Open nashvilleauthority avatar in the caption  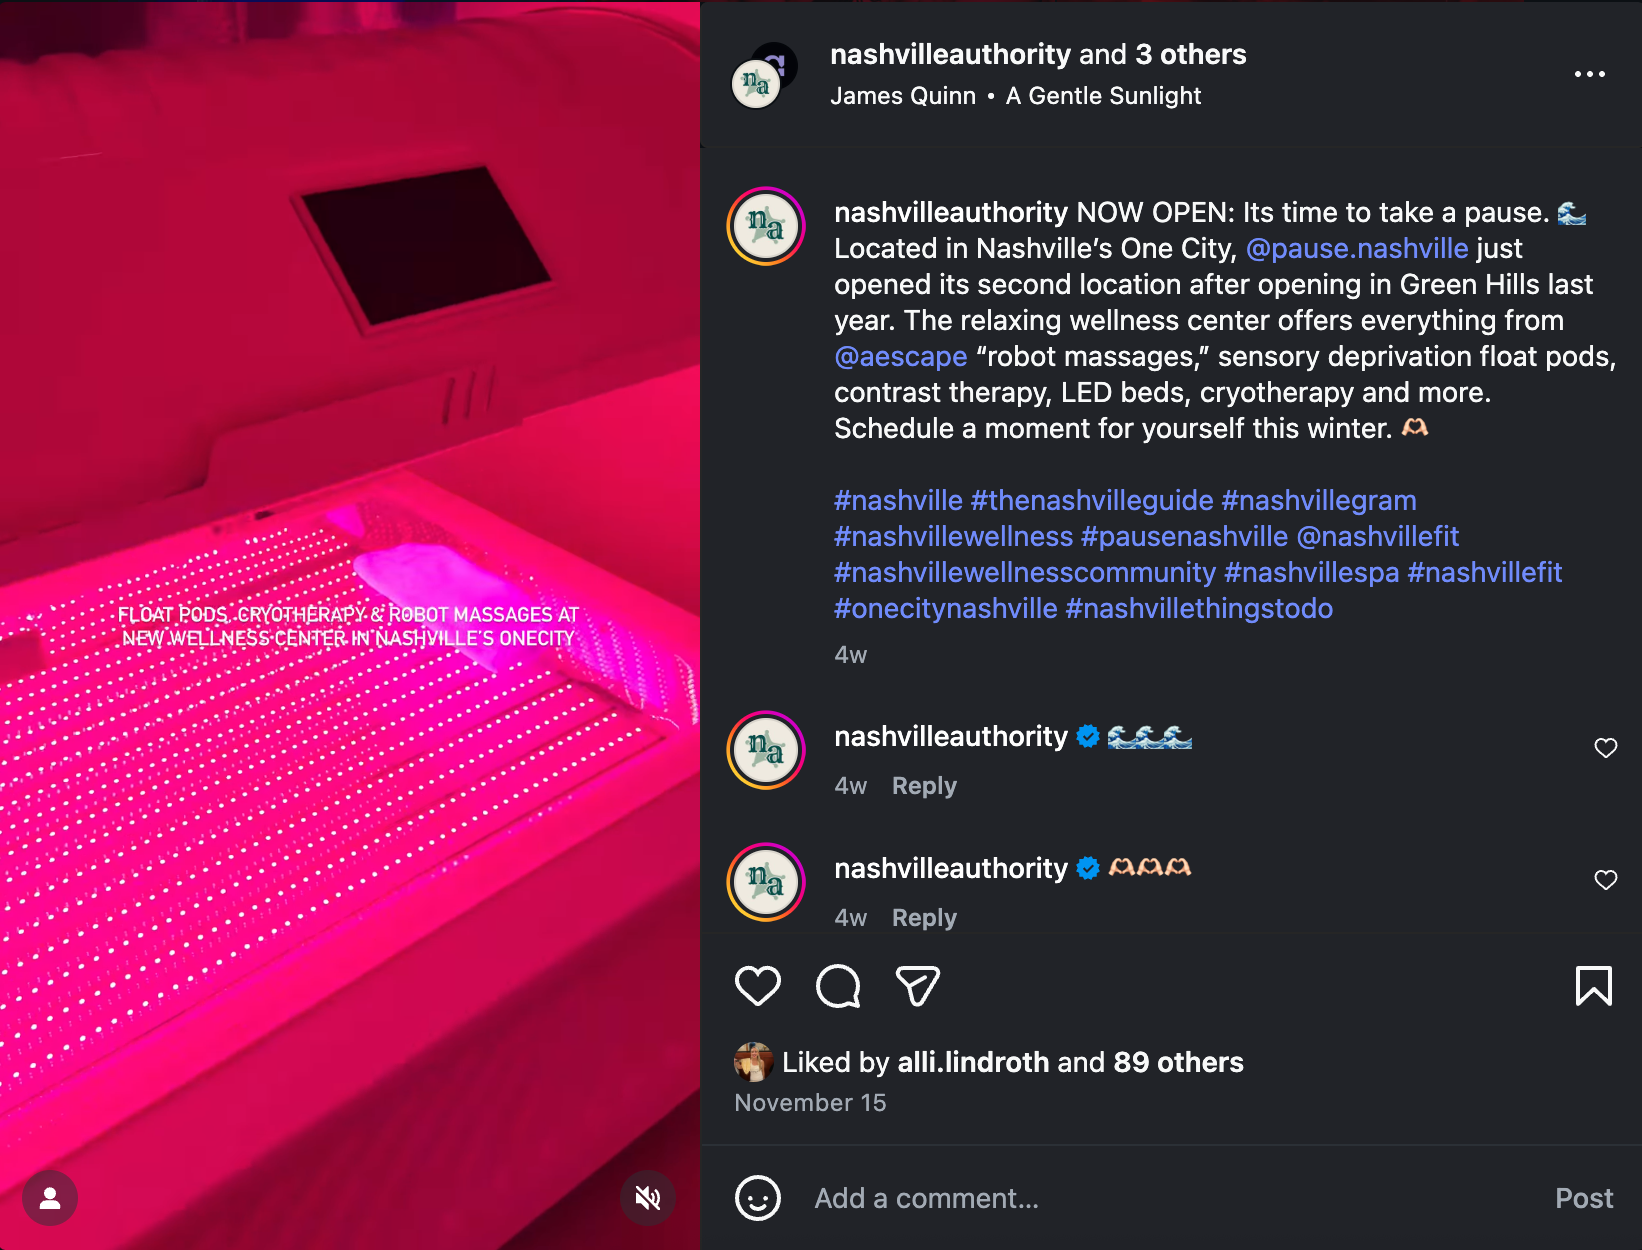click(x=766, y=226)
